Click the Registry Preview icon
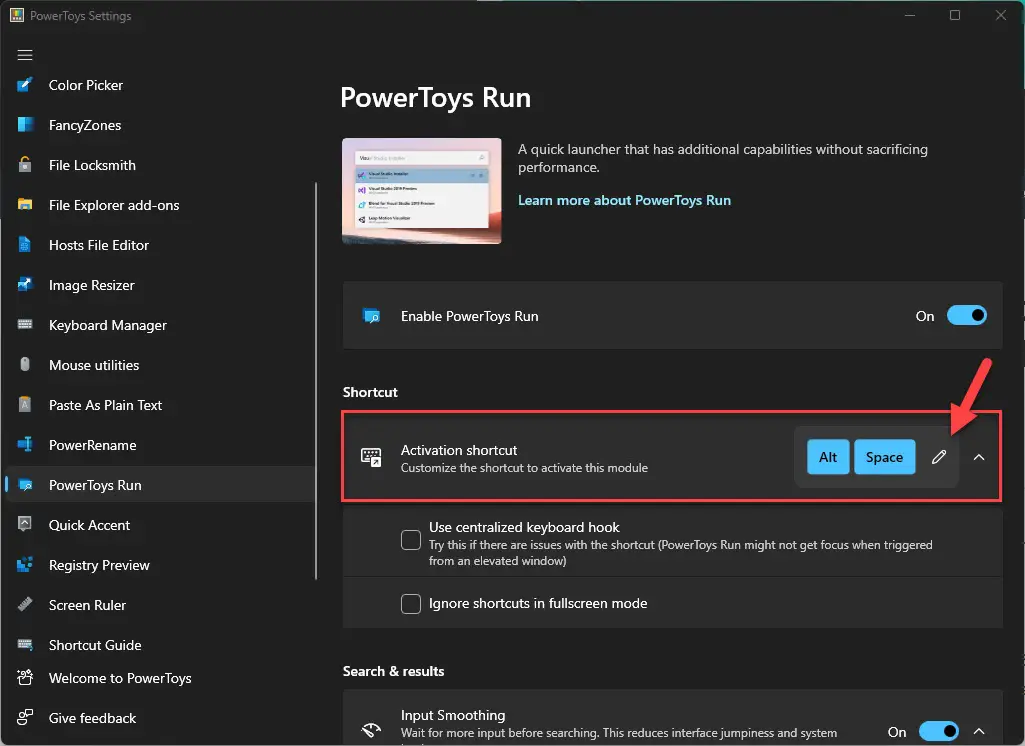Screen dimensions: 1025x746 click(25, 565)
